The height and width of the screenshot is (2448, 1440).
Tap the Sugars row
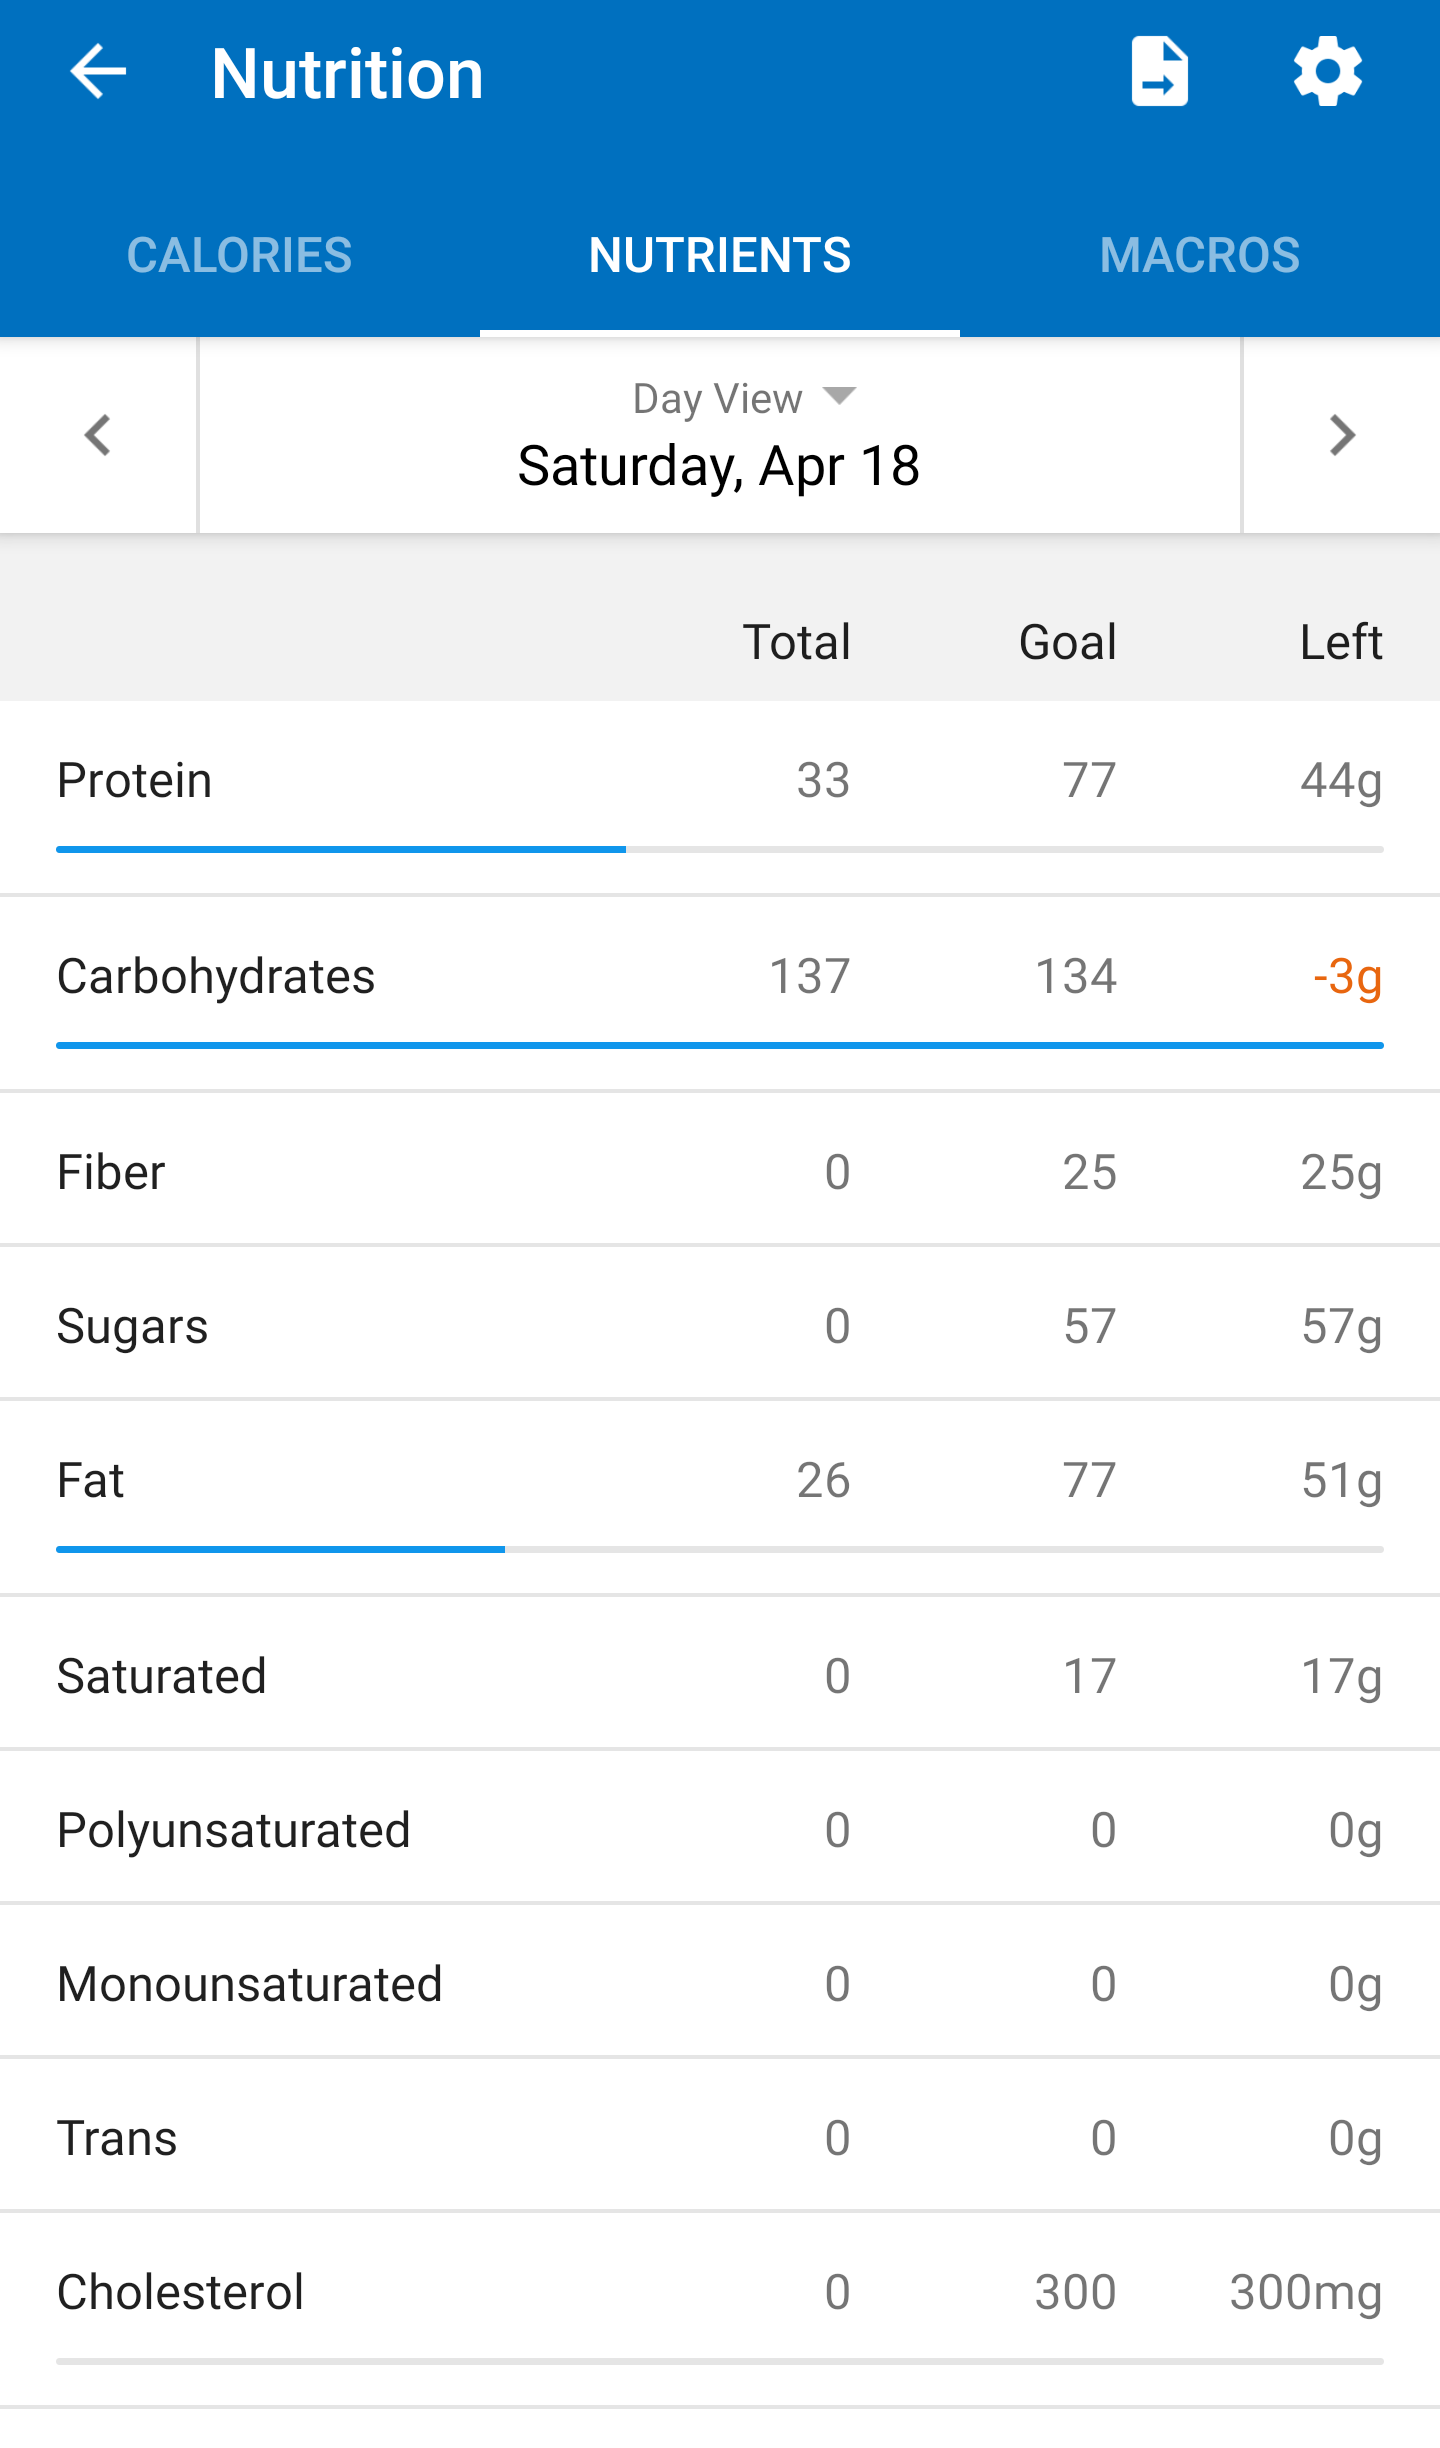tap(719, 1326)
